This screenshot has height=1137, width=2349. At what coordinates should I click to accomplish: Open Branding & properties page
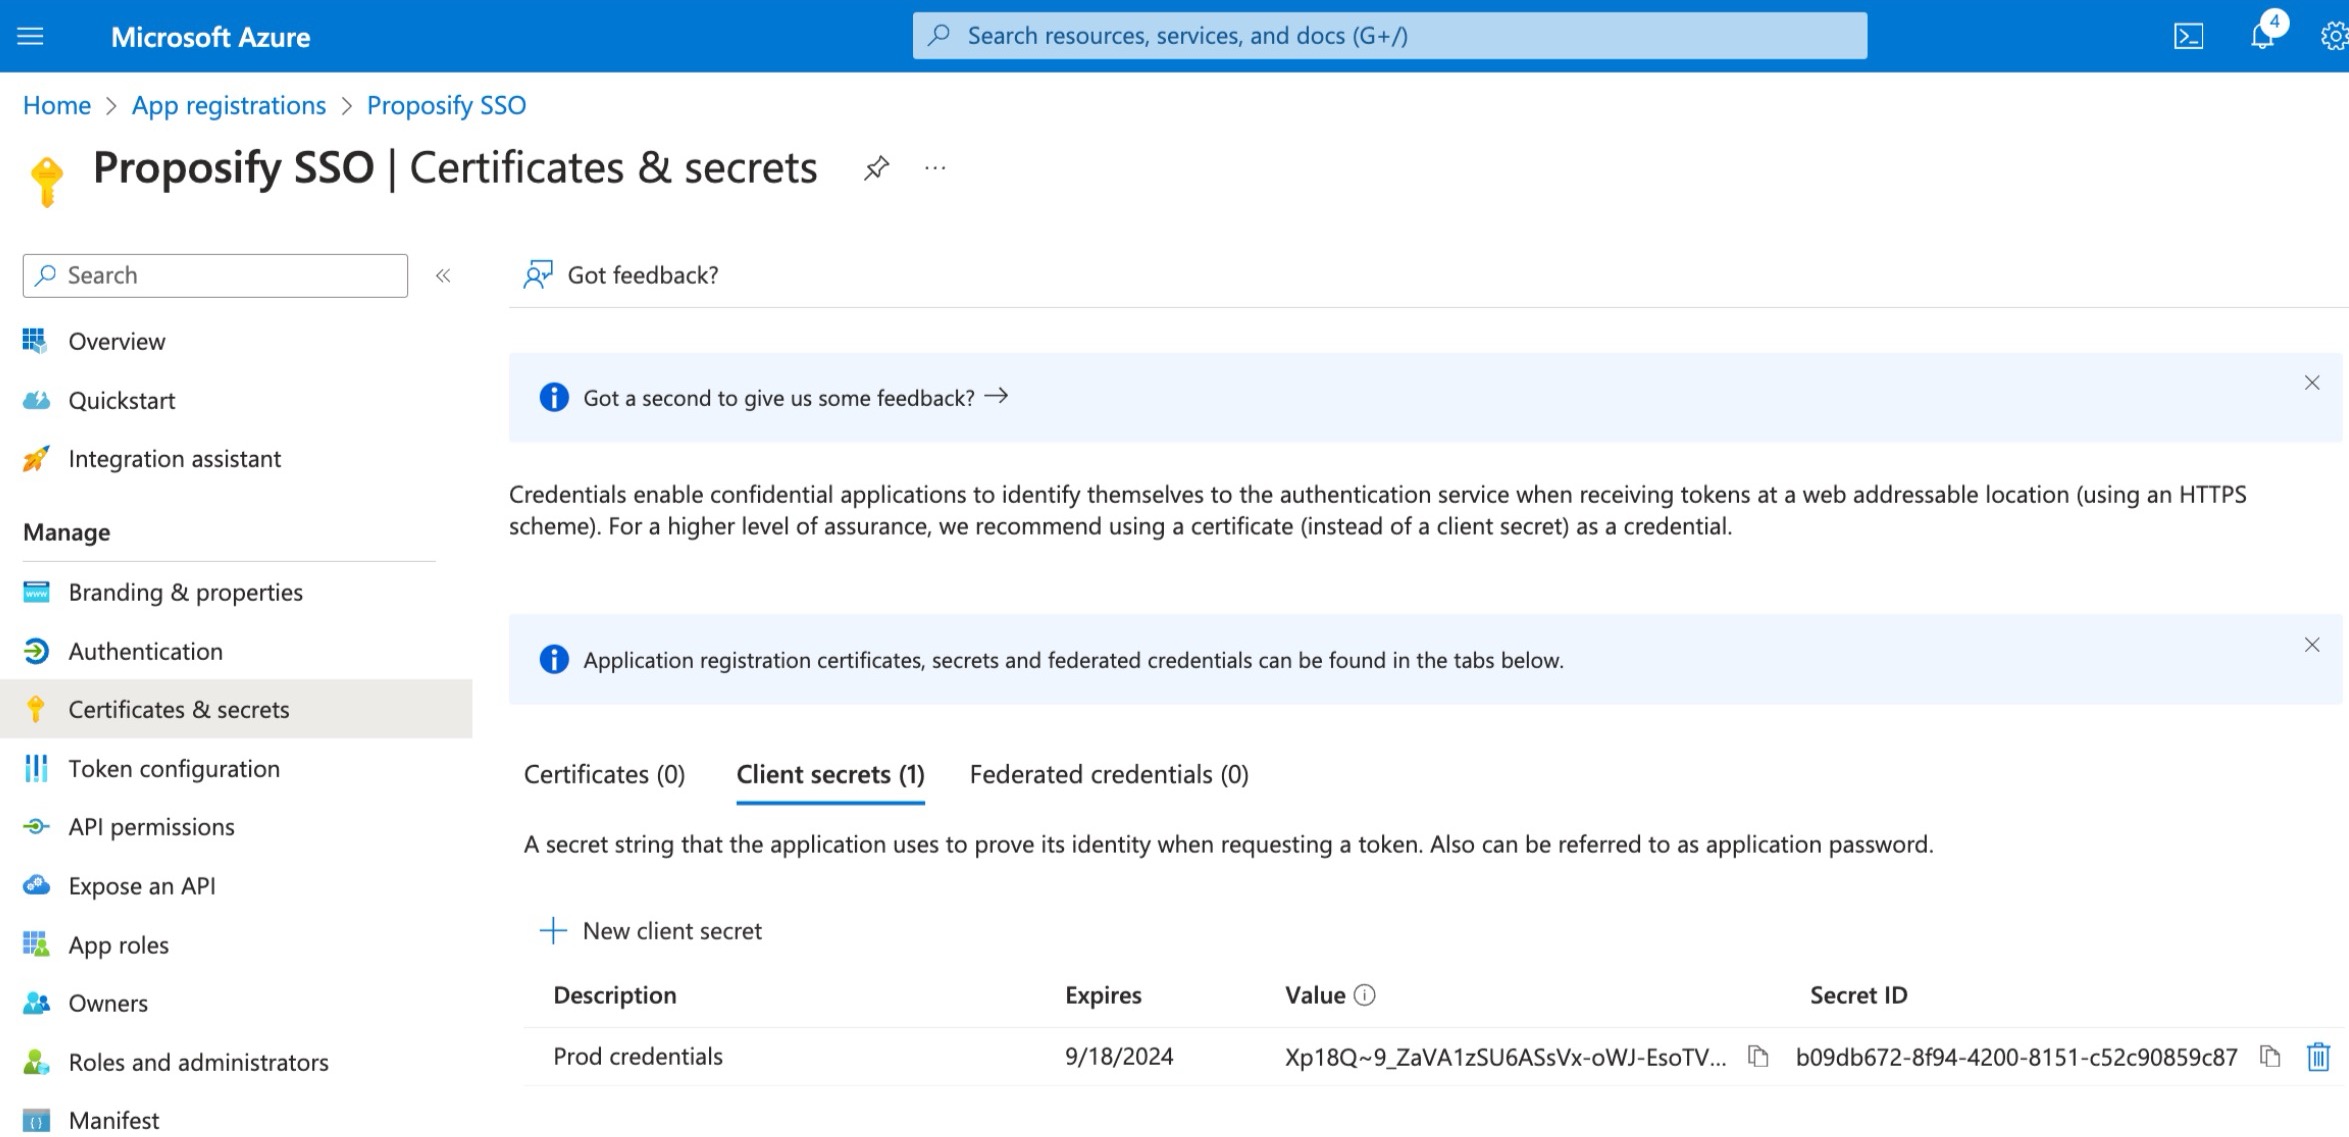pyautogui.click(x=185, y=592)
